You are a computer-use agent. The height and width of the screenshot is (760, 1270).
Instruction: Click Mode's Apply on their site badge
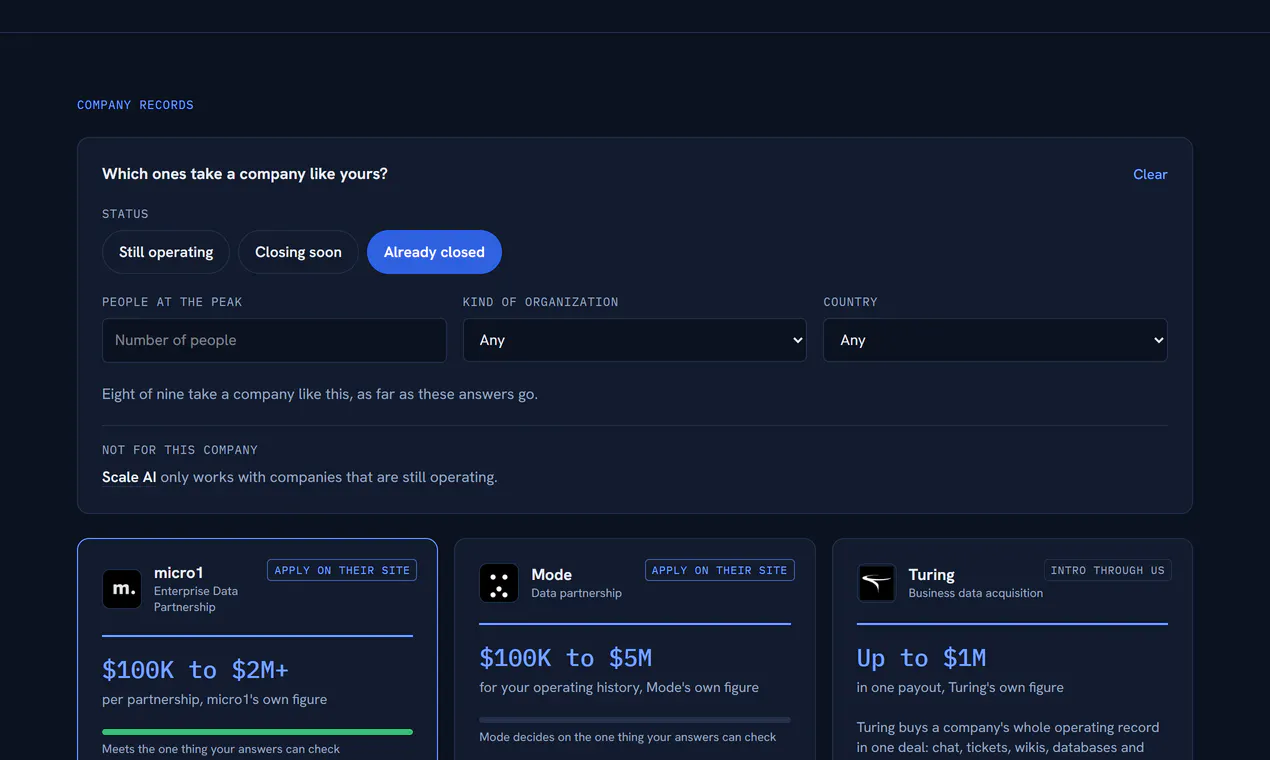coord(720,570)
